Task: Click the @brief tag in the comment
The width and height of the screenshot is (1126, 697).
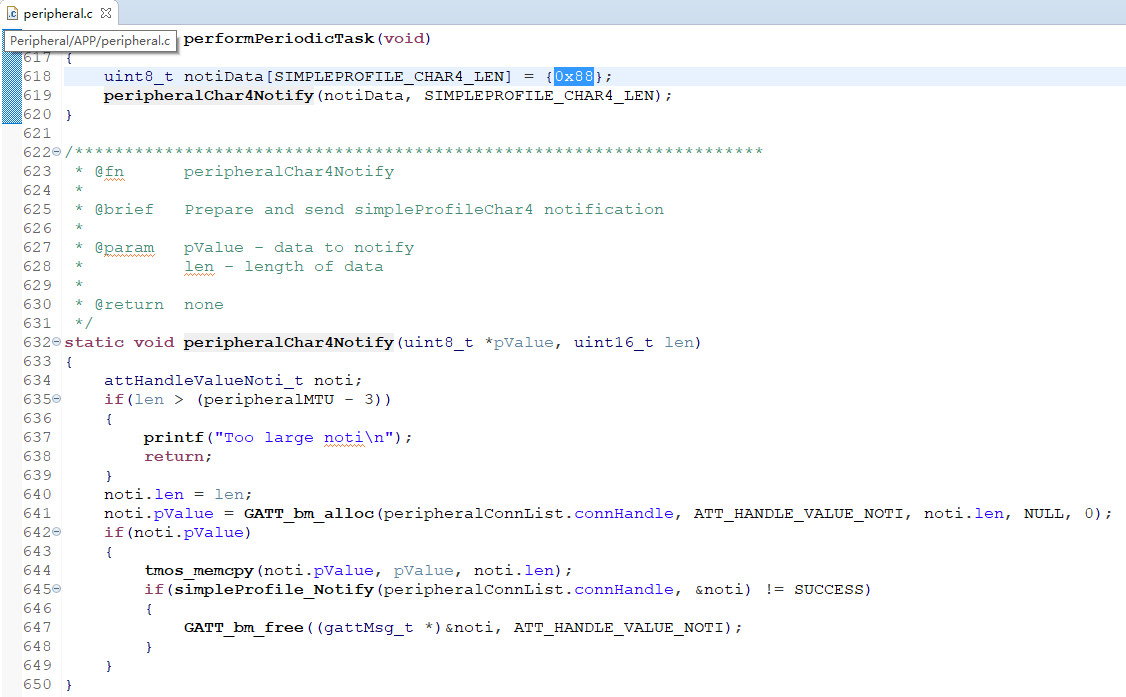Action: coord(124,209)
